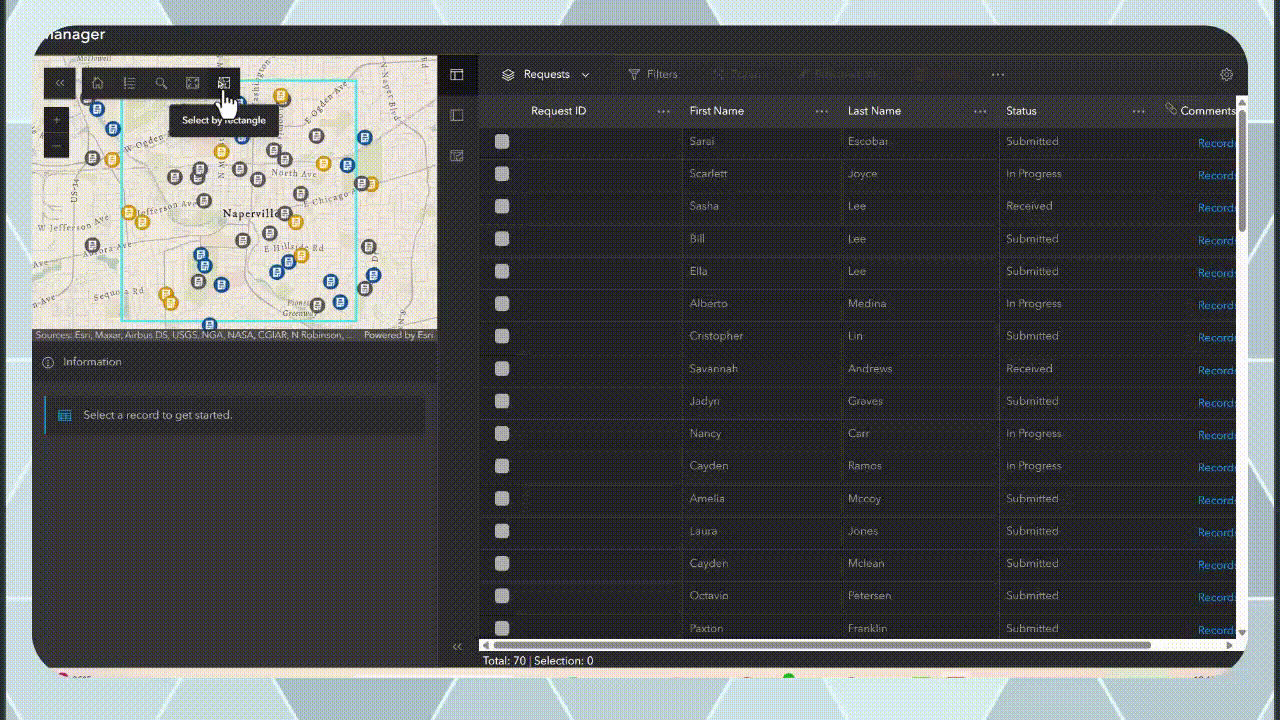Open Records link for Nancy Carr
The image size is (1280, 720).
[1217, 435]
